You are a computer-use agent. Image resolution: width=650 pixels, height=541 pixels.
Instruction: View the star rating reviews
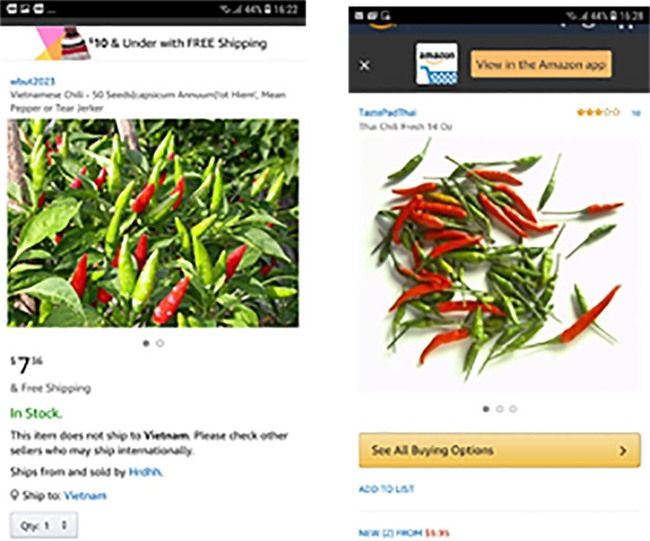597,113
